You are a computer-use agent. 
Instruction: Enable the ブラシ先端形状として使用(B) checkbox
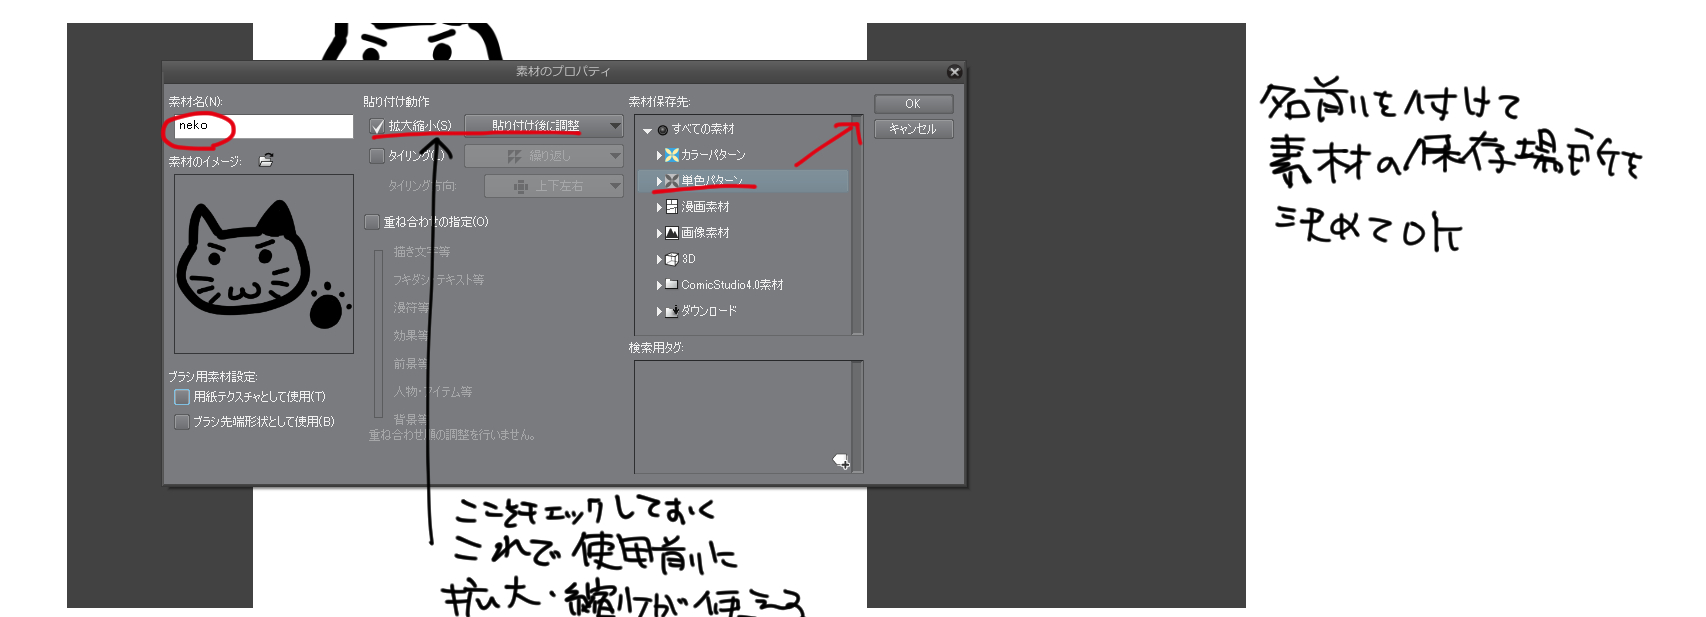(182, 422)
